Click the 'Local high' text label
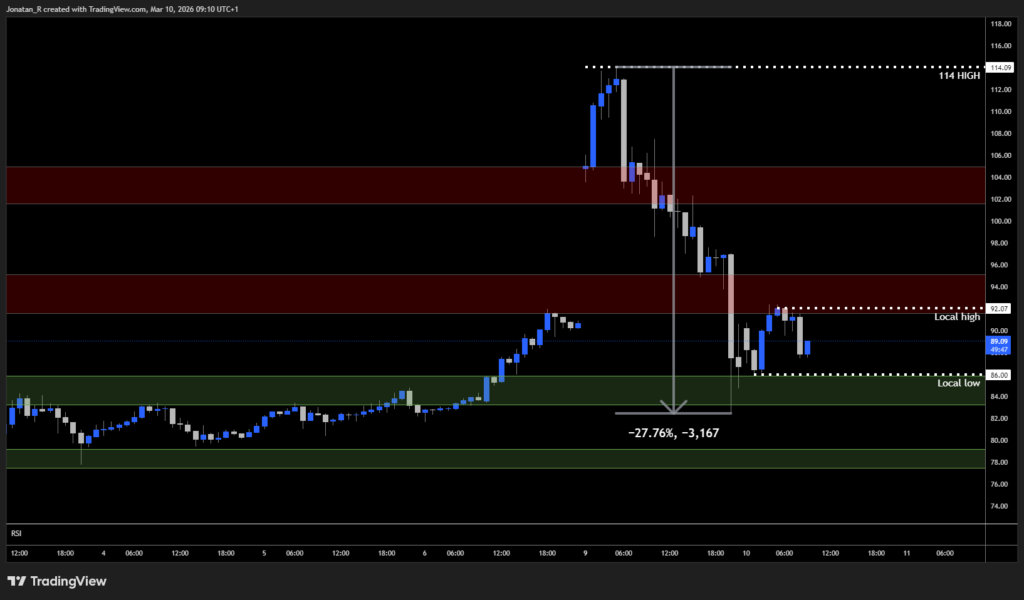The height and width of the screenshot is (600, 1024). point(957,317)
